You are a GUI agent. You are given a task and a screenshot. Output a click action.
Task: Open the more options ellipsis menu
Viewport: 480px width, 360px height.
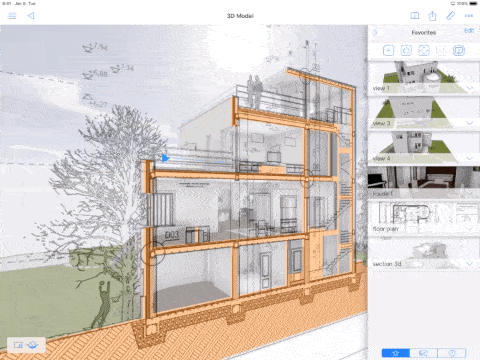click(x=469, y=16)
